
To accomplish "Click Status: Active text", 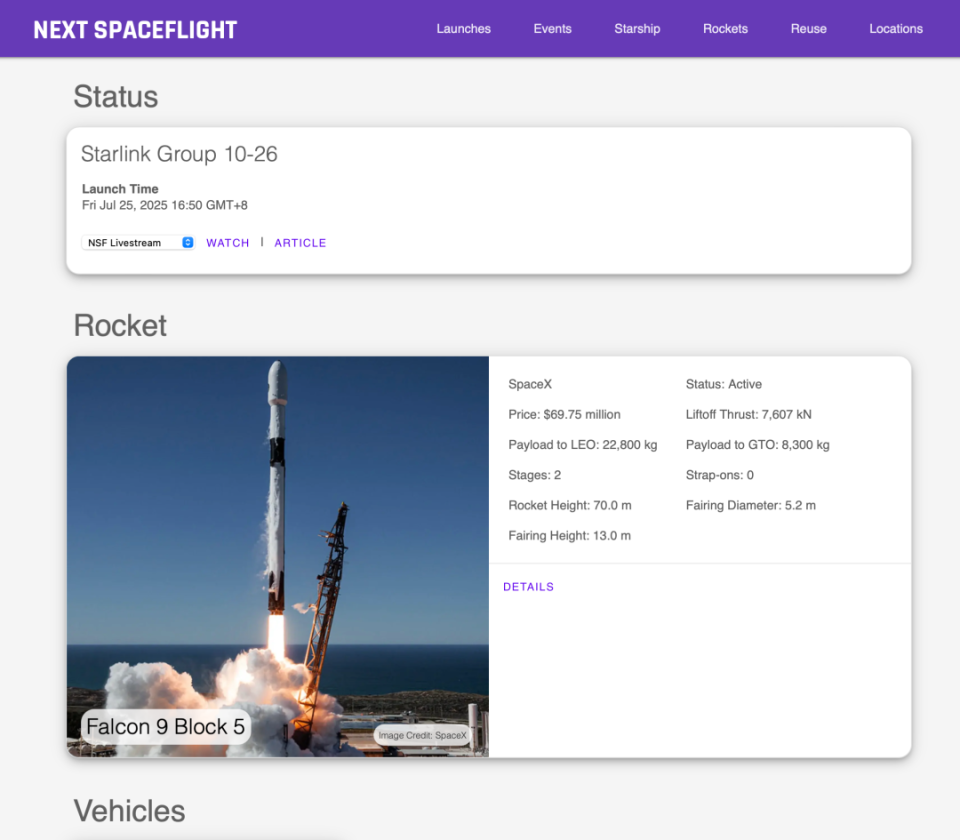I will click(x=724, y=384).
